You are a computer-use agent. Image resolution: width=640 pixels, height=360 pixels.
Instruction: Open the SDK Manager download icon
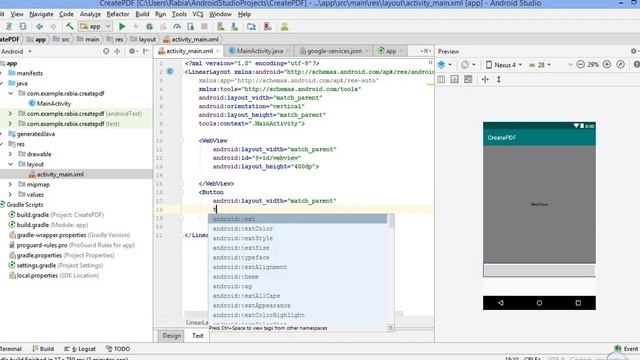click(x=235, y=27)
